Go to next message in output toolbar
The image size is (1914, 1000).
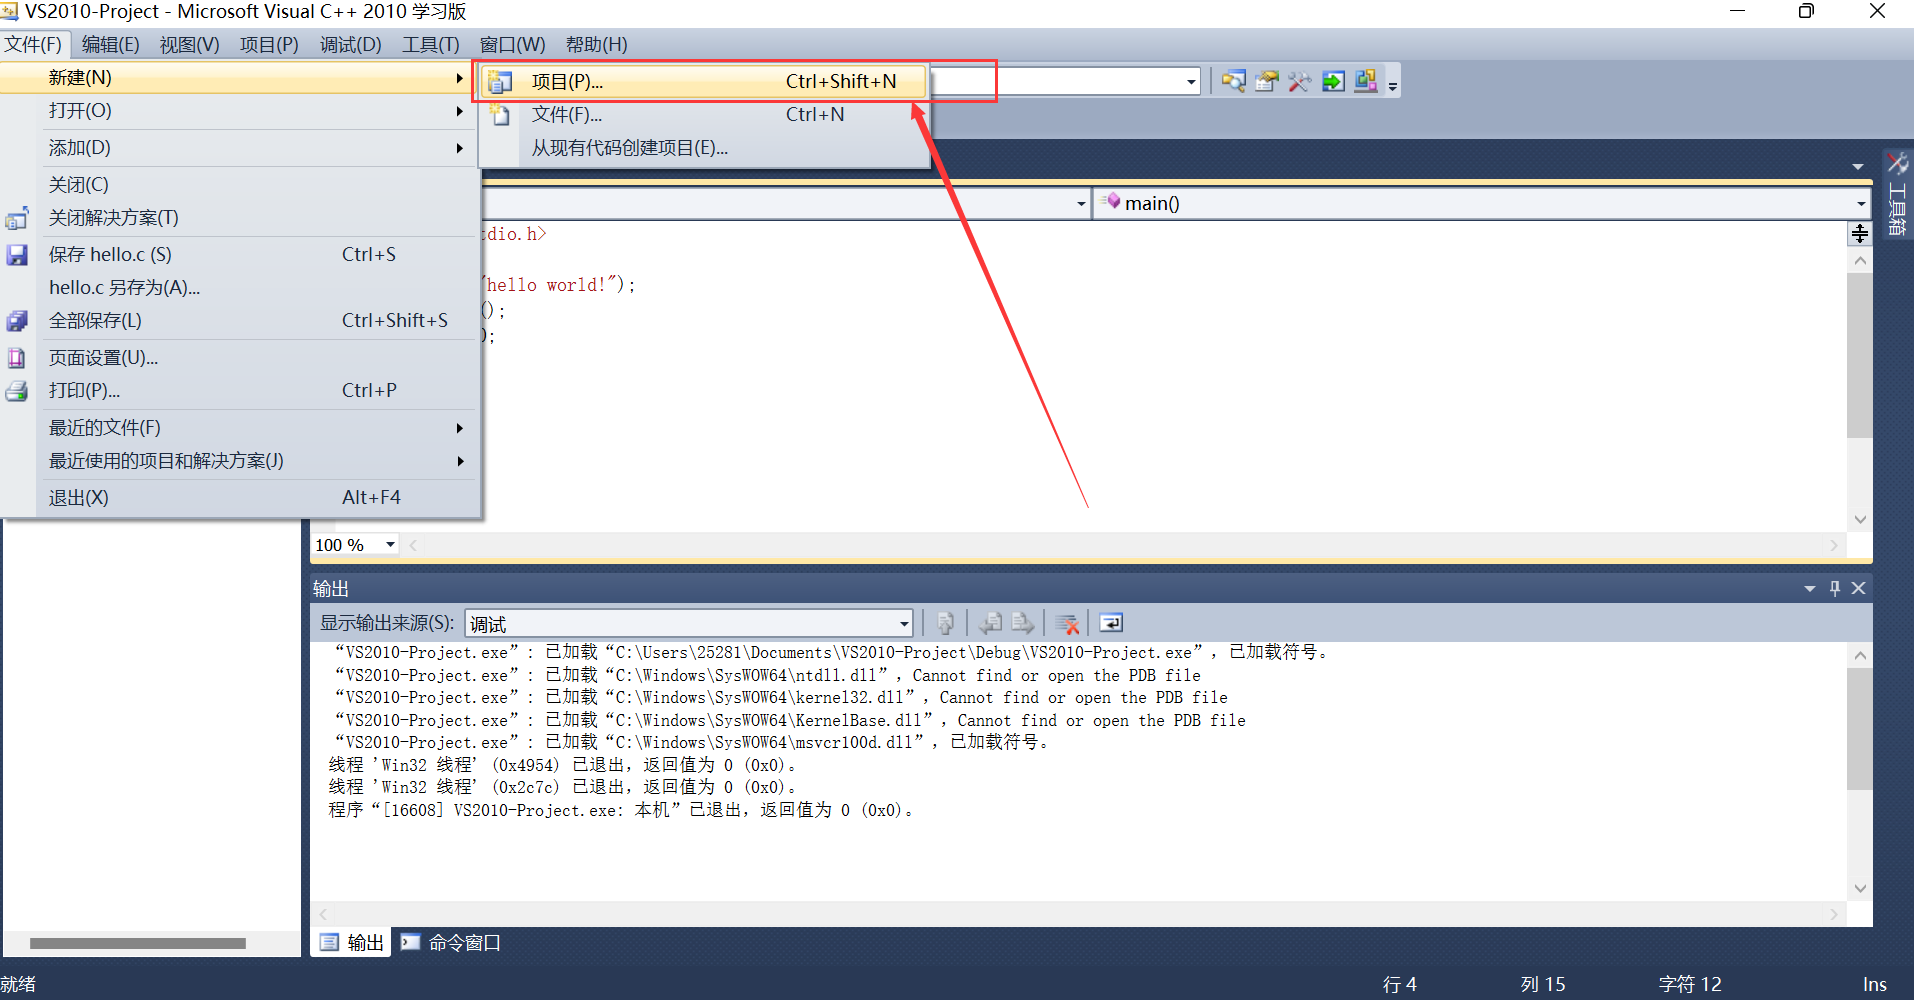tap(1022, 624)
